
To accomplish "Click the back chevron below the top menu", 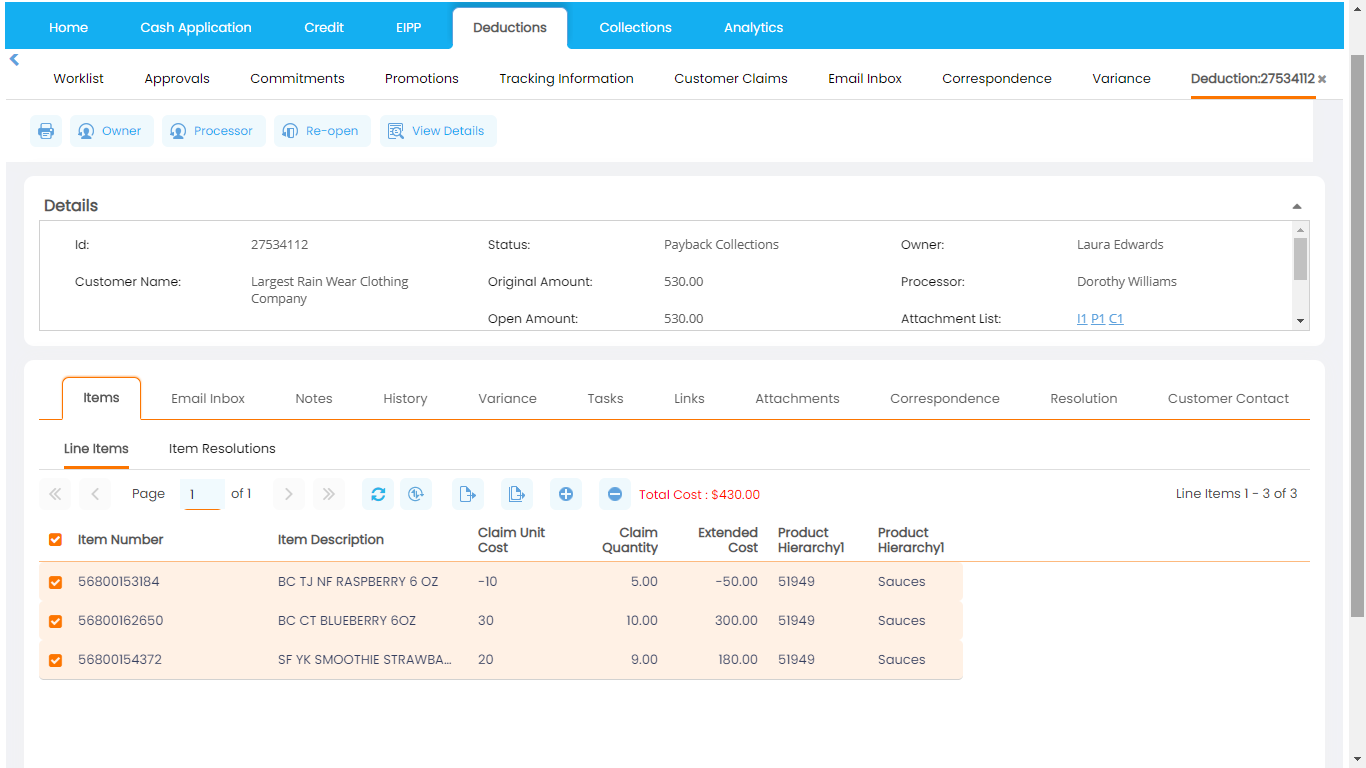I will [x=13, y=59].
